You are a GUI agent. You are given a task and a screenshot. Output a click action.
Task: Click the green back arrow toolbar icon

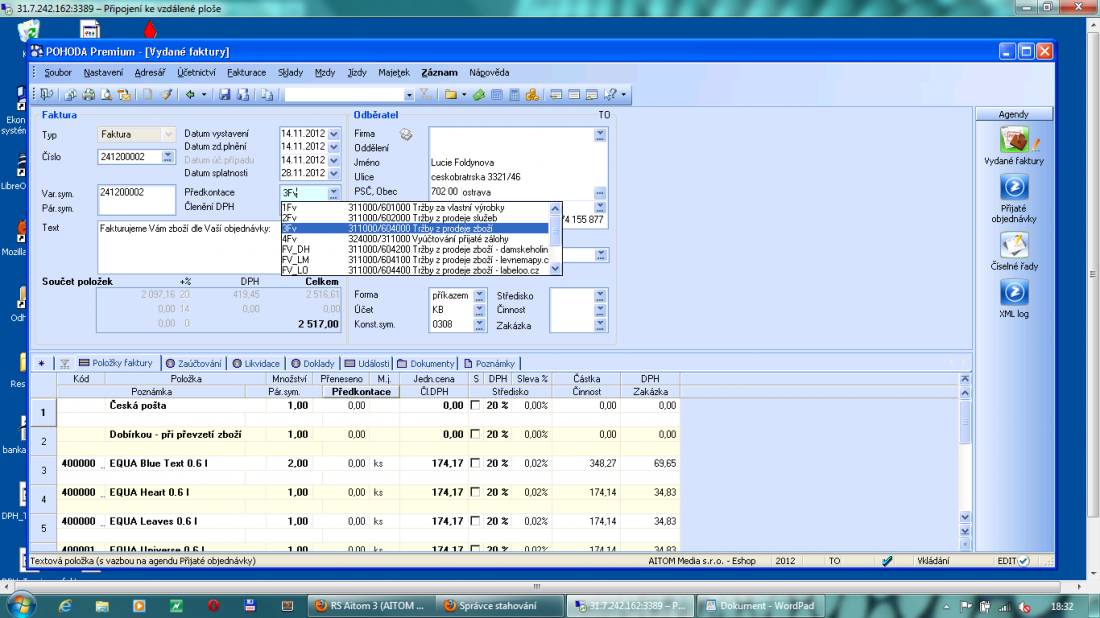click(189, 95)
